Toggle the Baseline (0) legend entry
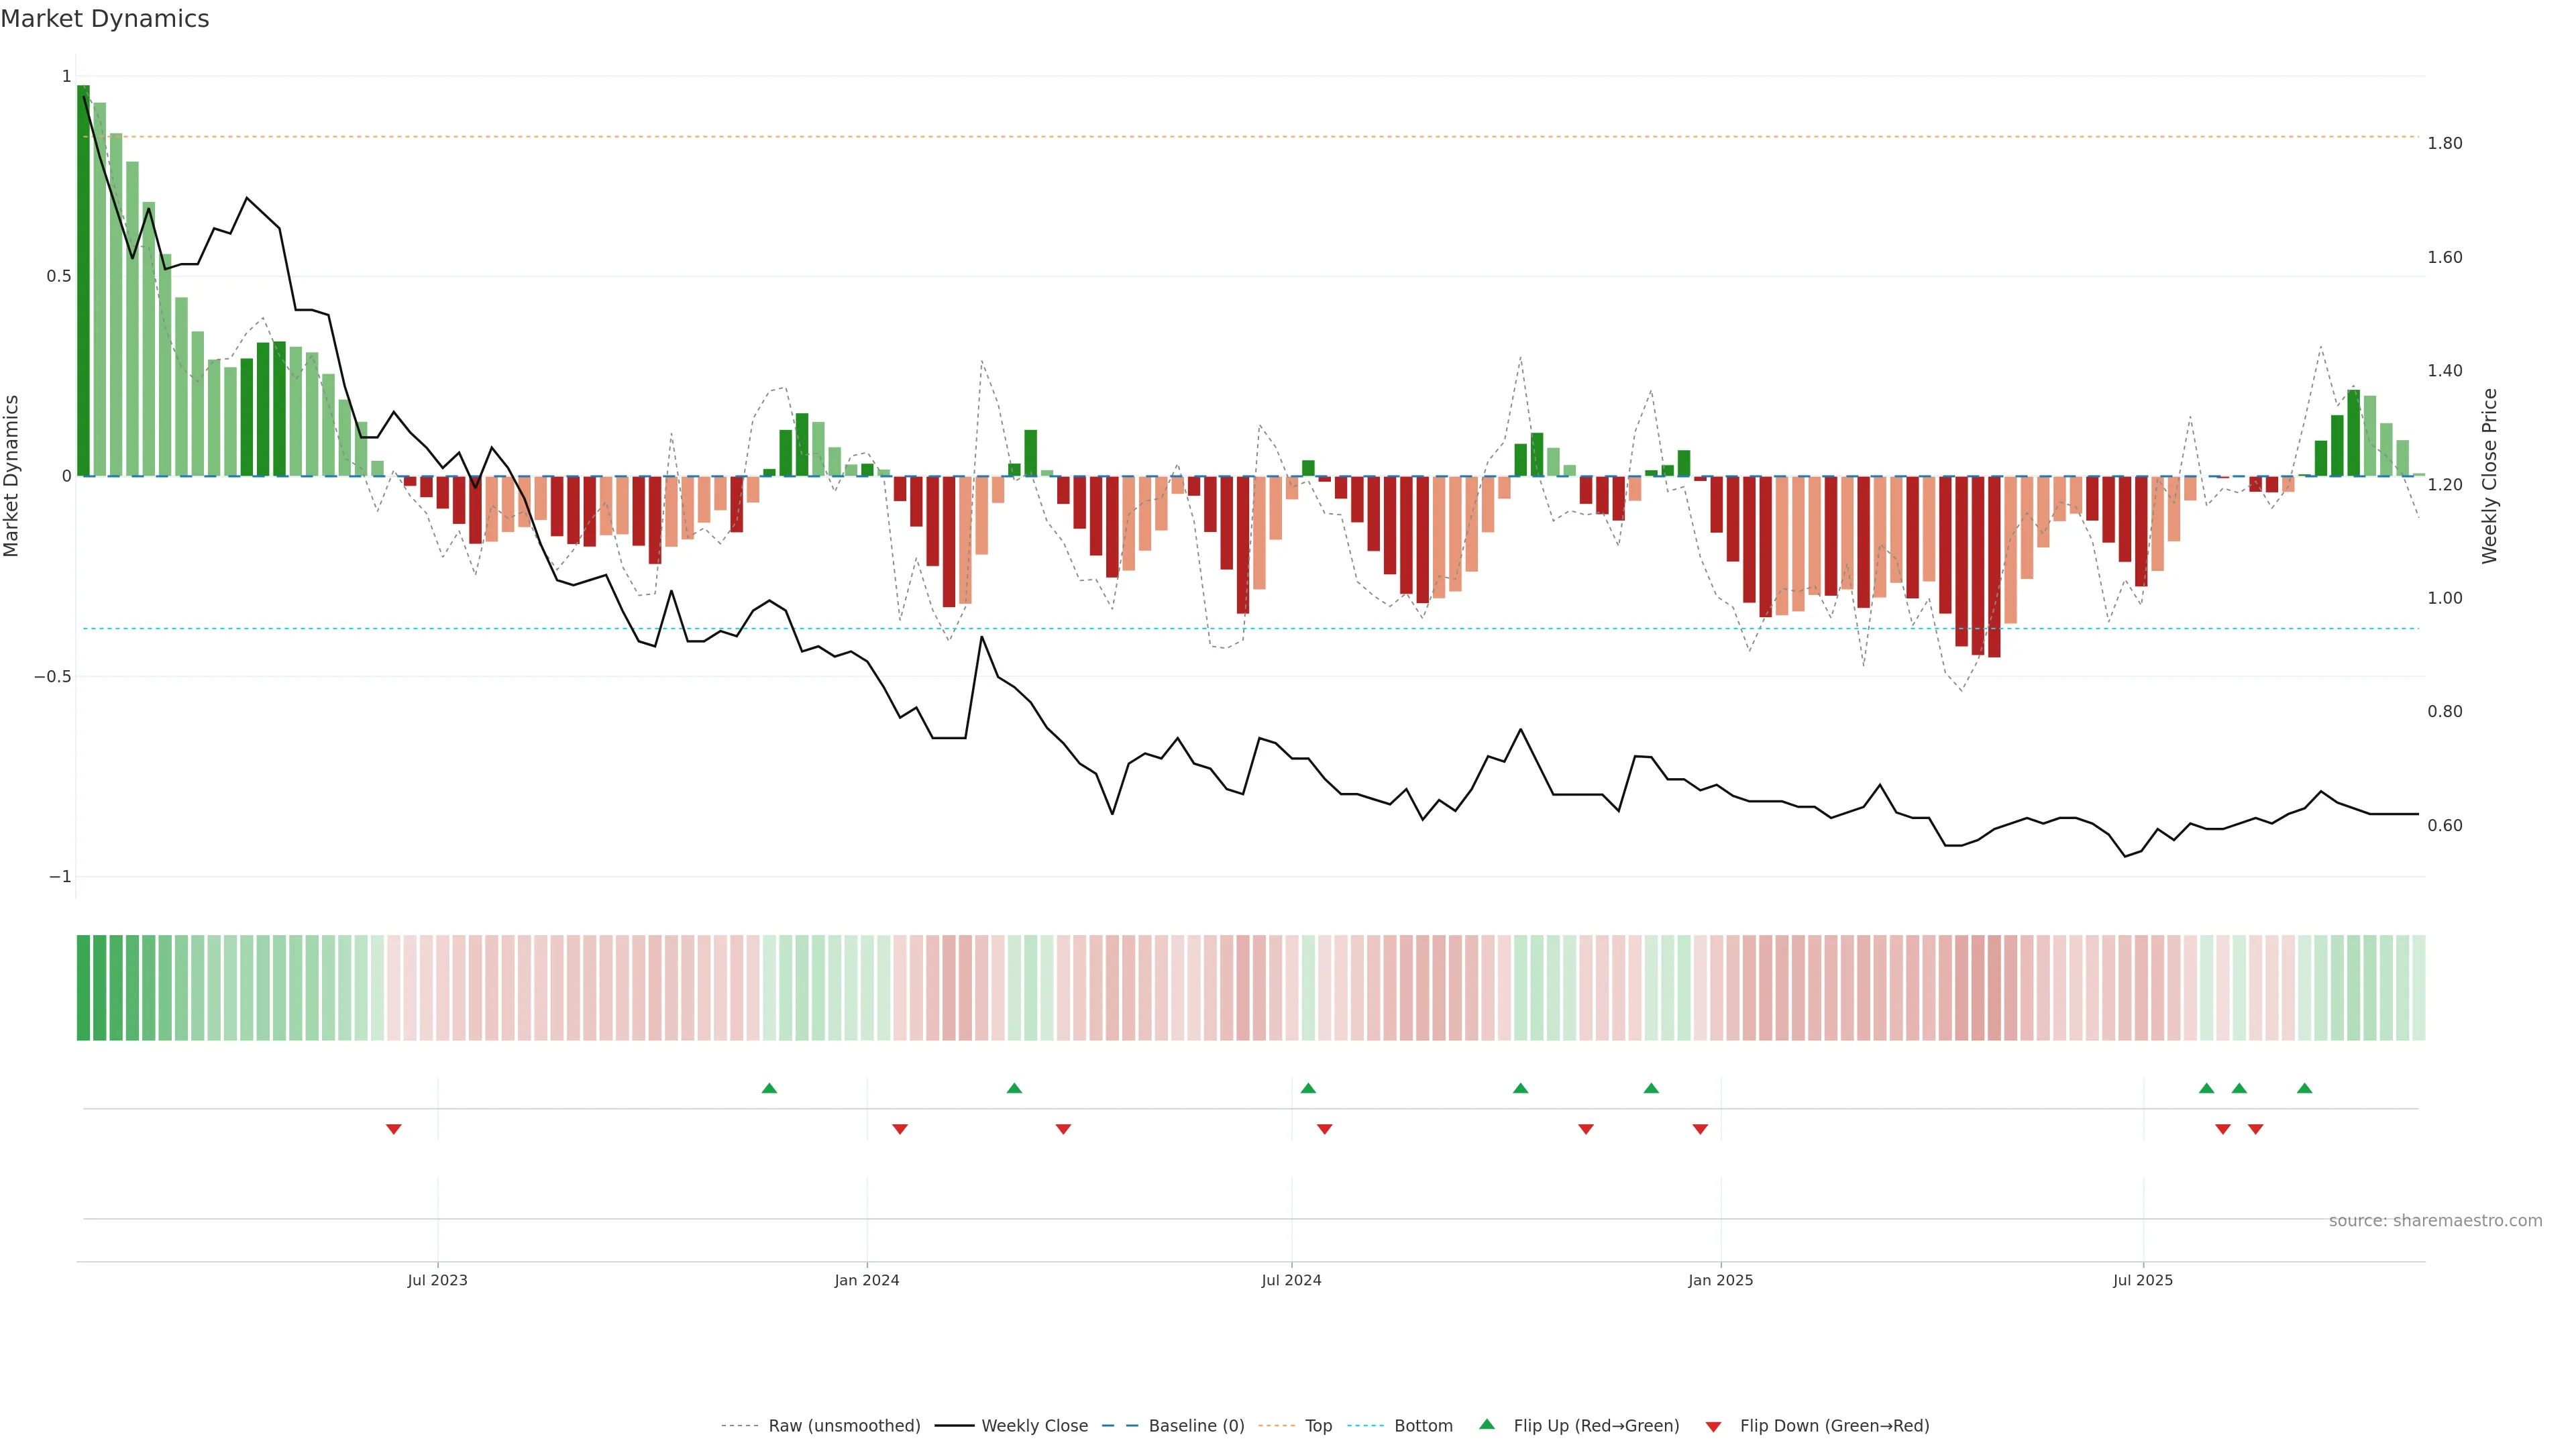Image resolution: width=2576 pixels, height=1449 pixels. pyautogui.click(x=1196, y=1426)
